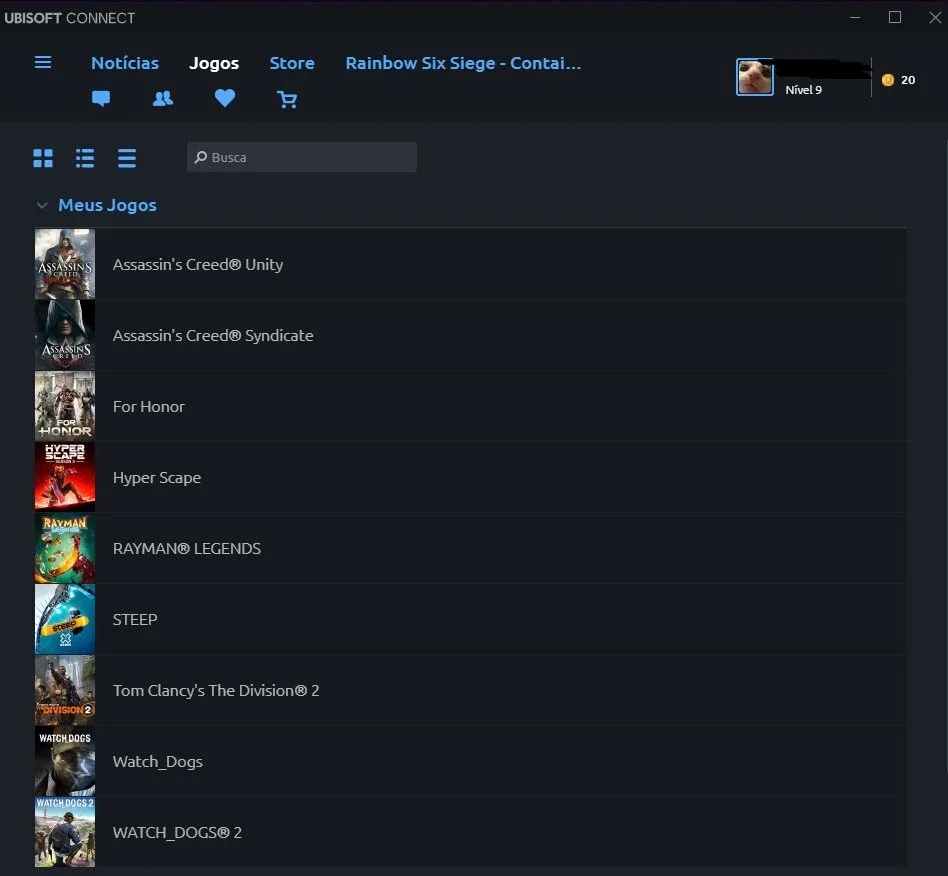Image resolution: width=948 pixels, height=876 pixels.
Task: Click the Ubisoft coin balance icon
Action: point(888,80)
